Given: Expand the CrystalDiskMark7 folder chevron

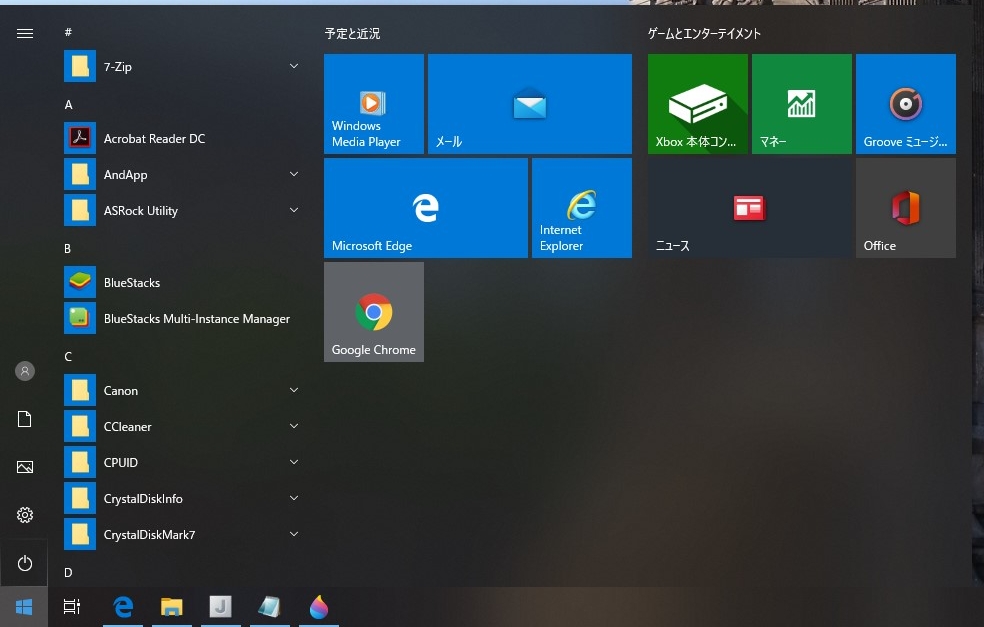Looking at the screenshot, I should [x=294, y=533].
